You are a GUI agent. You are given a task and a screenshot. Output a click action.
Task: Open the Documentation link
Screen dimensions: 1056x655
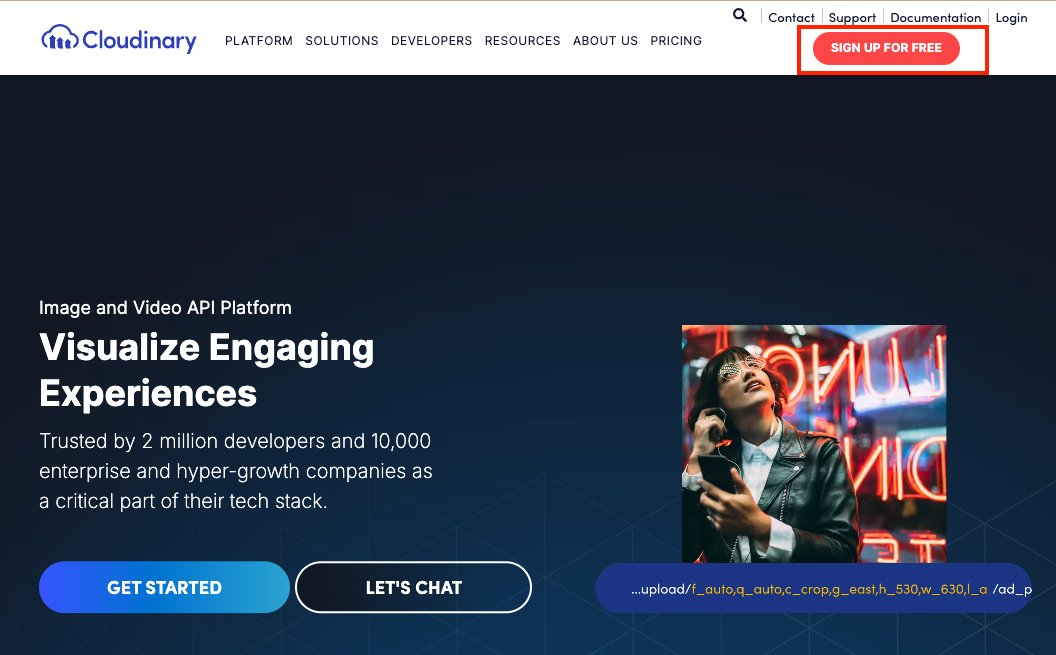coord(935,18)
